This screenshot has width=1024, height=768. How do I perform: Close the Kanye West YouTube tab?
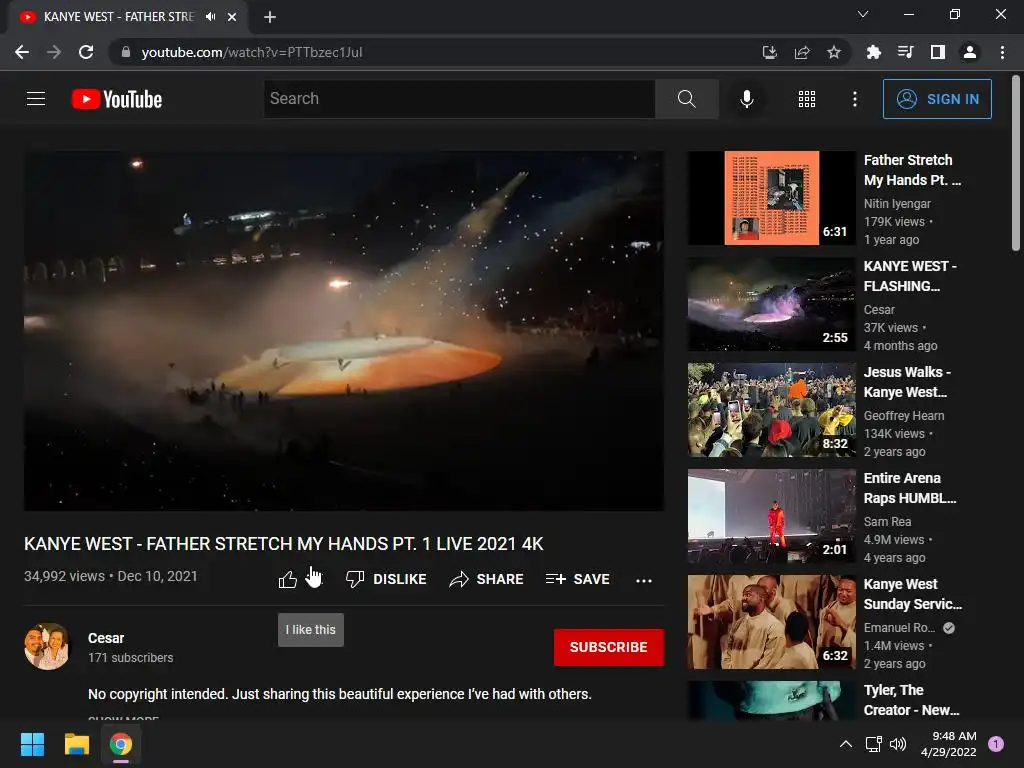coord(232,17)
